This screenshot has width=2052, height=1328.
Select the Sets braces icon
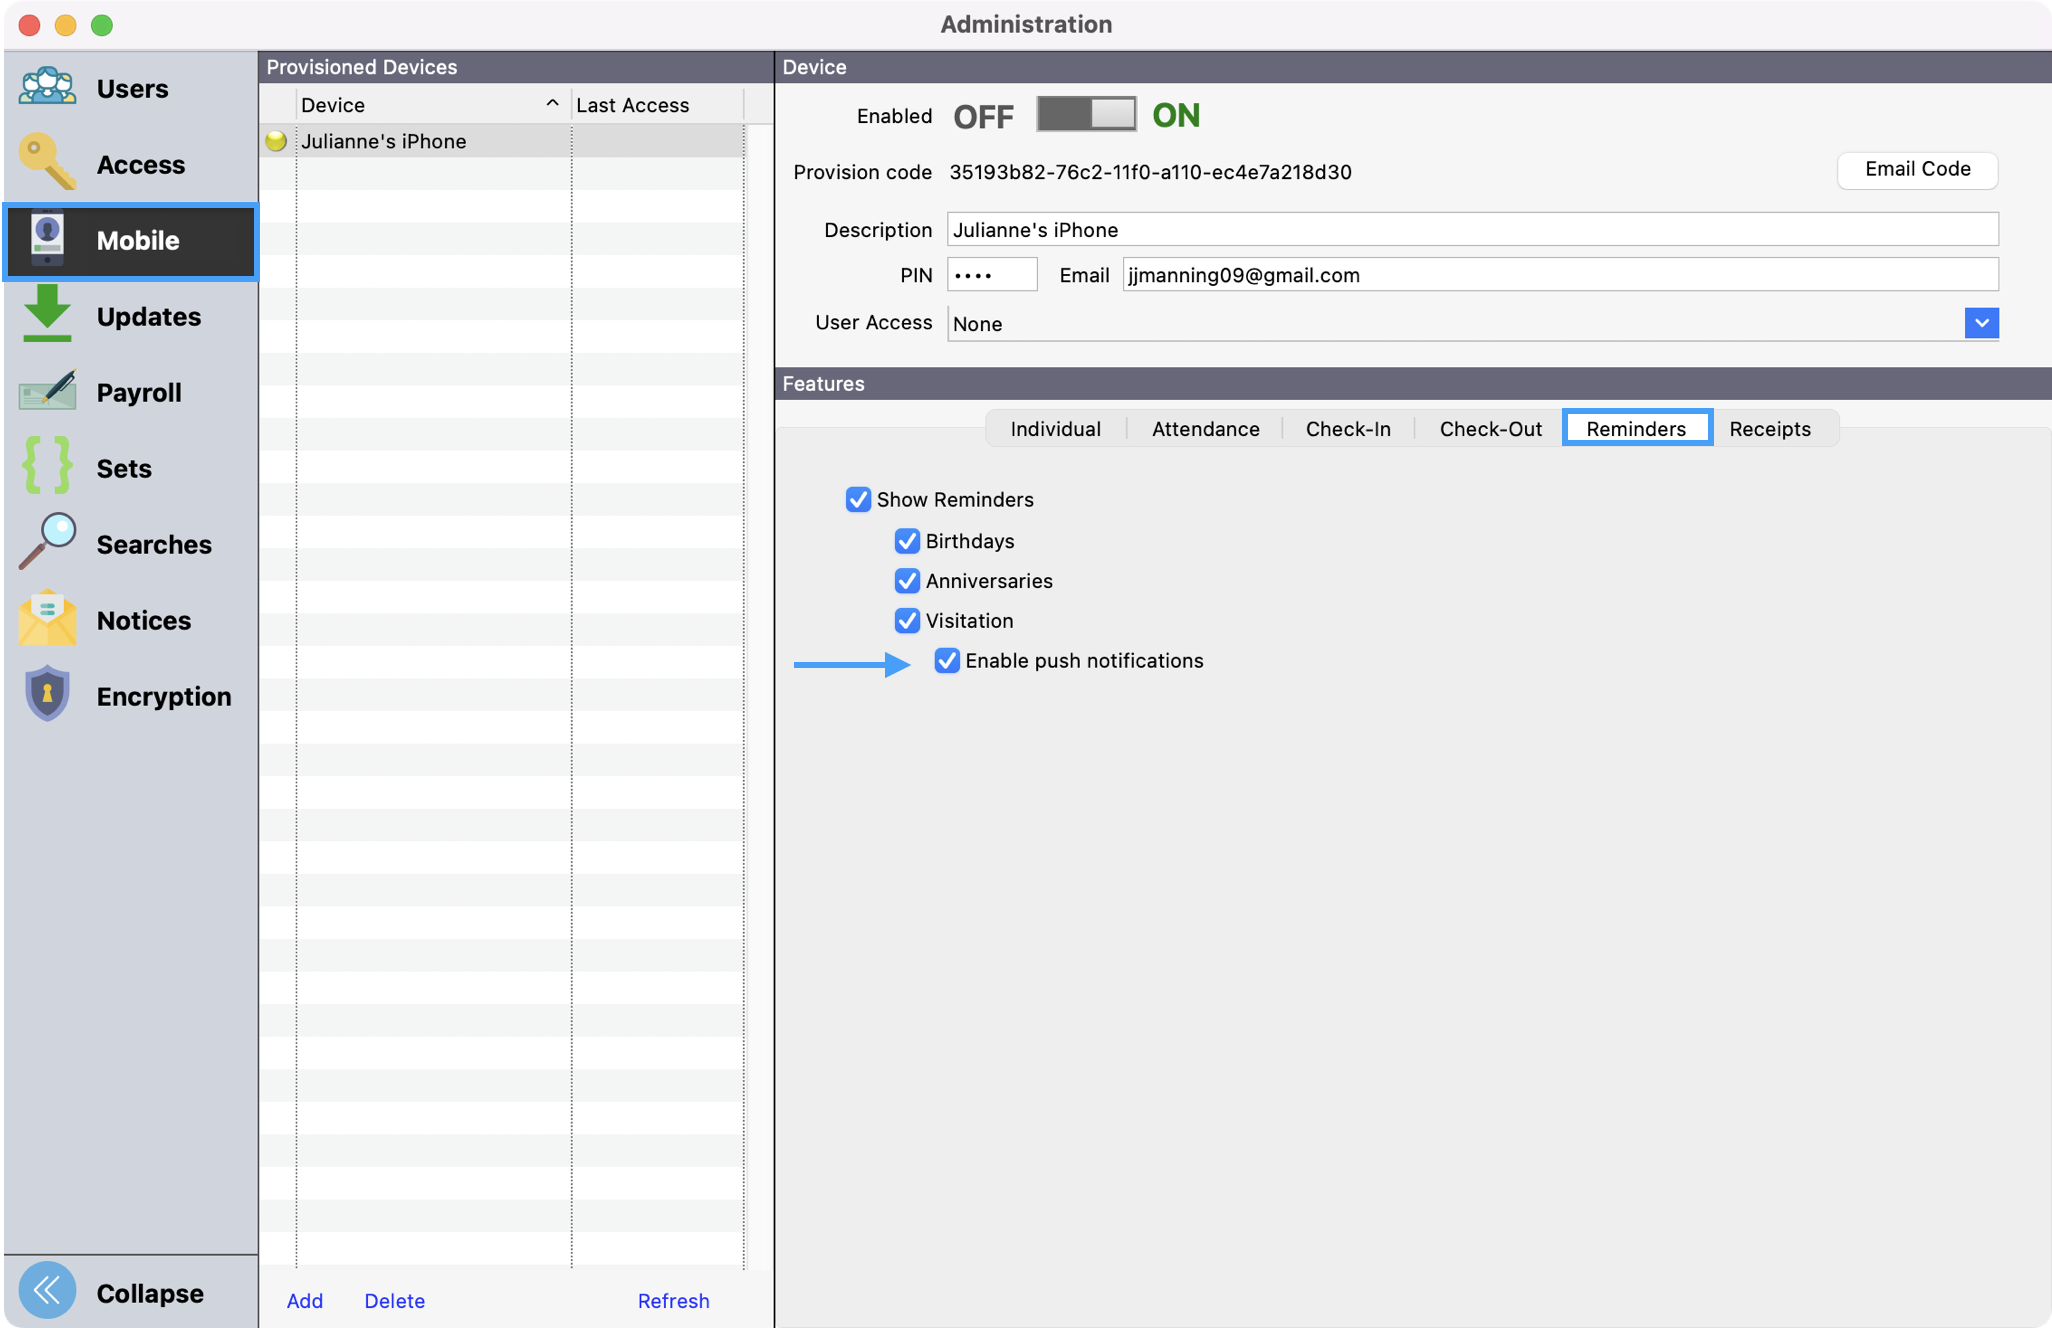click(46, 467)
